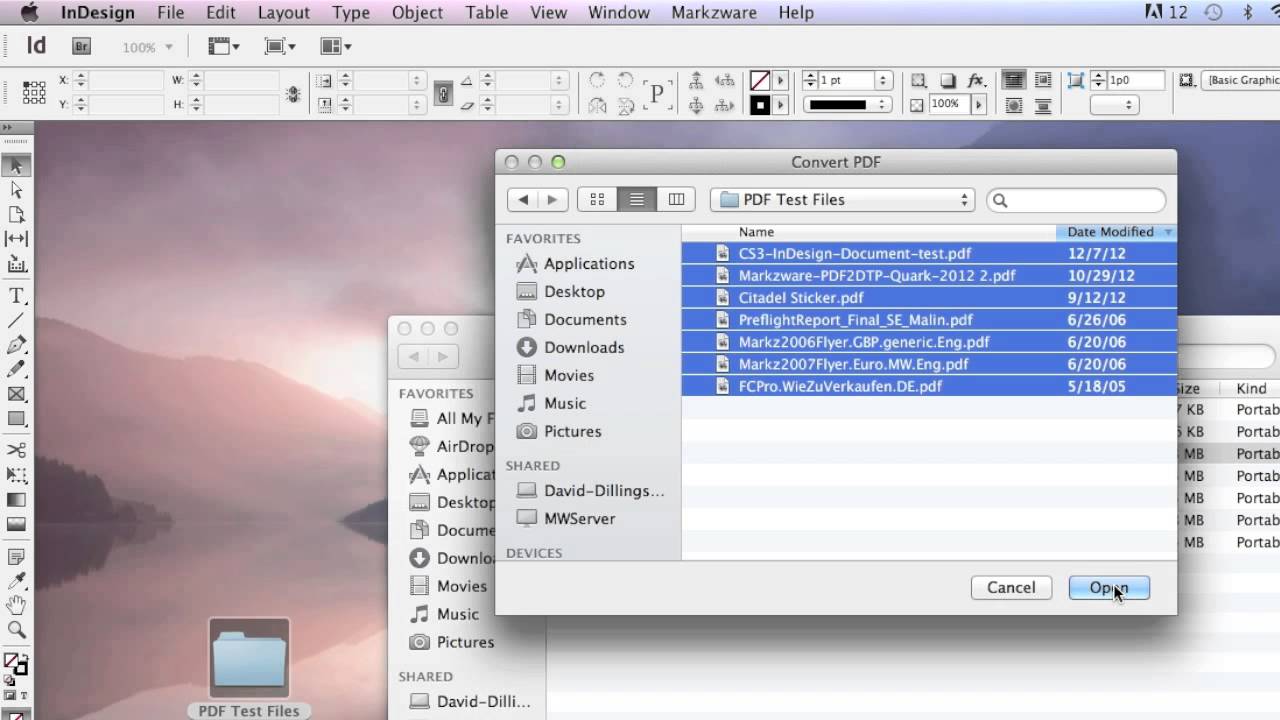This screenshot has width=1280, height=720.
Task: Open the PDF Test Files folder dropdown
Action: pos(842,200)
